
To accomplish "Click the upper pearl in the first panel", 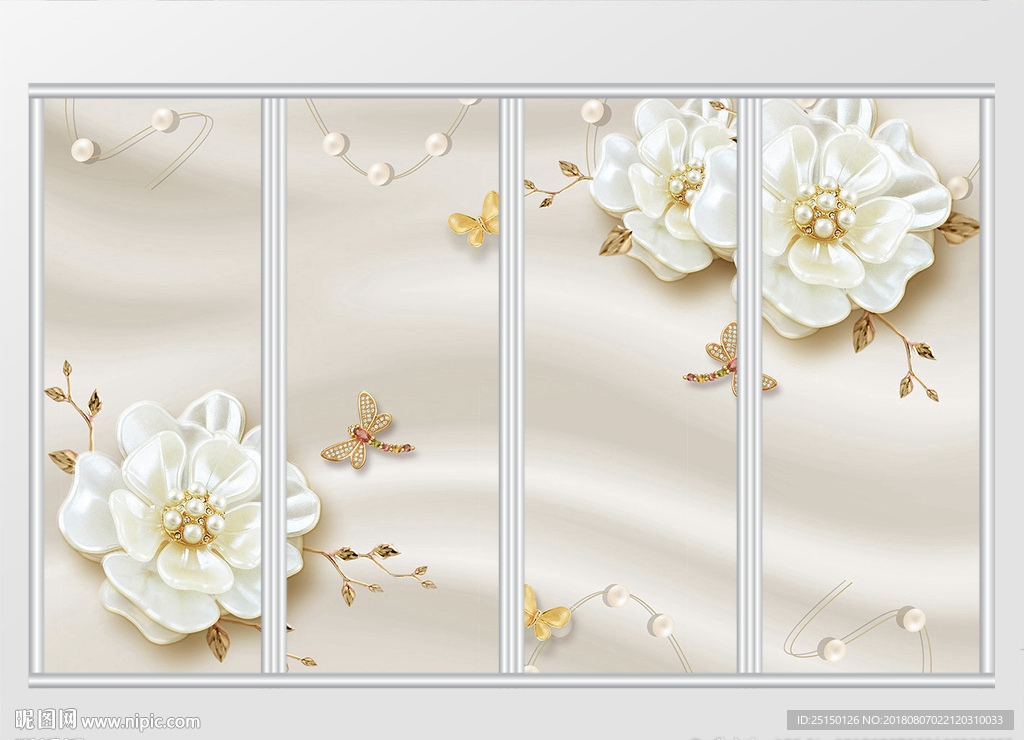I will tap(164, 120).
